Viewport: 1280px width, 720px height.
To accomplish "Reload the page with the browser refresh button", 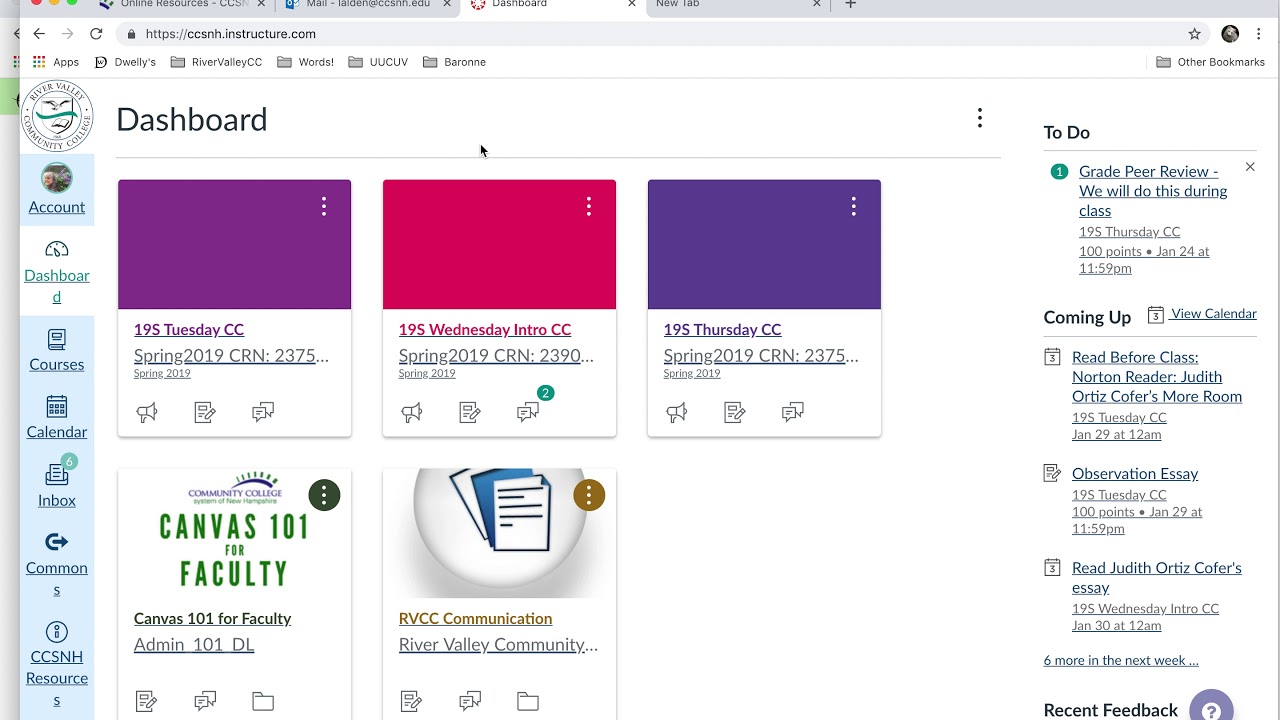I will pos(96,34).
